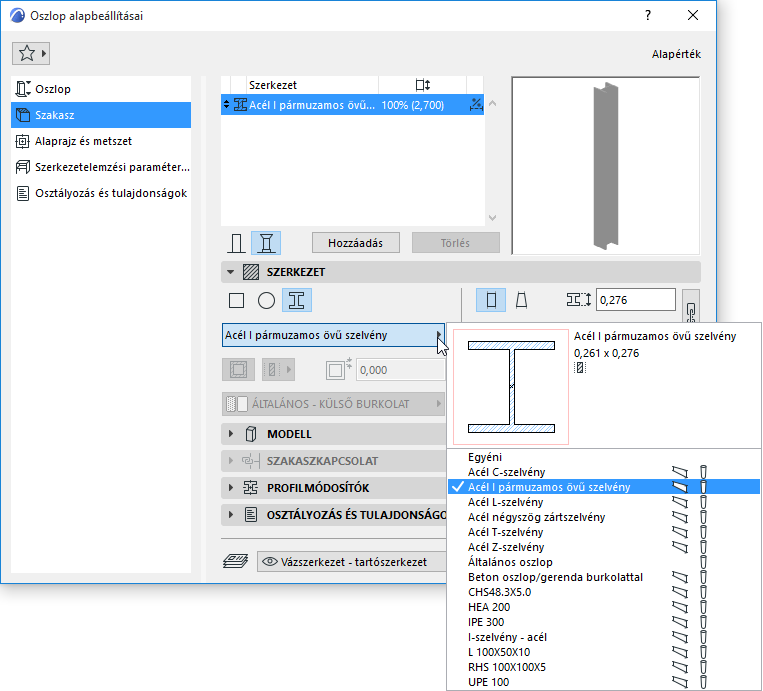The height and width of the screenshot is (691, 763).
Task: Choose RHS 100X100X5 profile
Action: (x=603, y=667)
